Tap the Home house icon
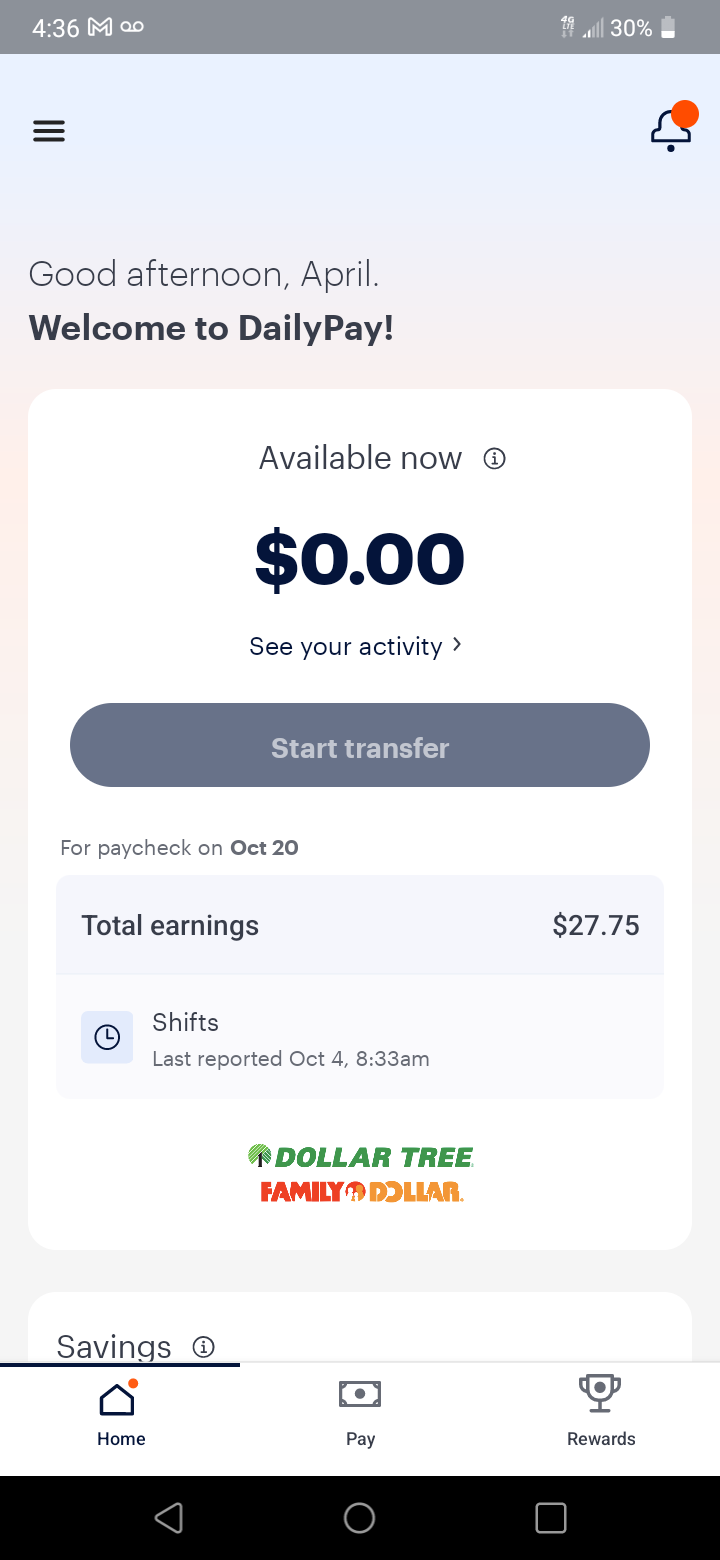This screenshot has height=1560, width=720. (x=117, y=1399)
